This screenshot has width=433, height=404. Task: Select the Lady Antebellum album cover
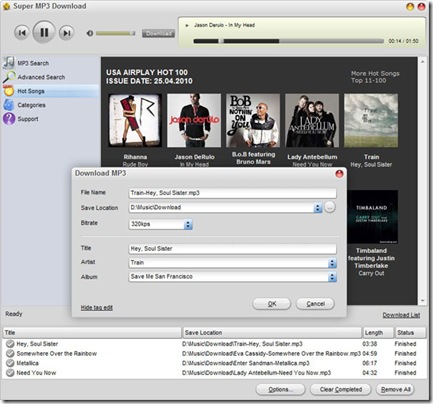(312, 120)
